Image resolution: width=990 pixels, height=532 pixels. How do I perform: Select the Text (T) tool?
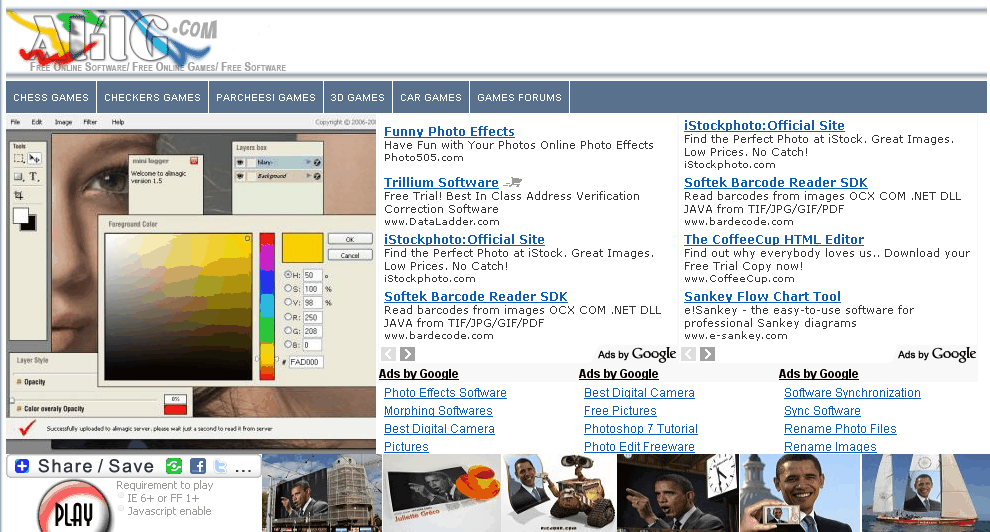[34, 177]
